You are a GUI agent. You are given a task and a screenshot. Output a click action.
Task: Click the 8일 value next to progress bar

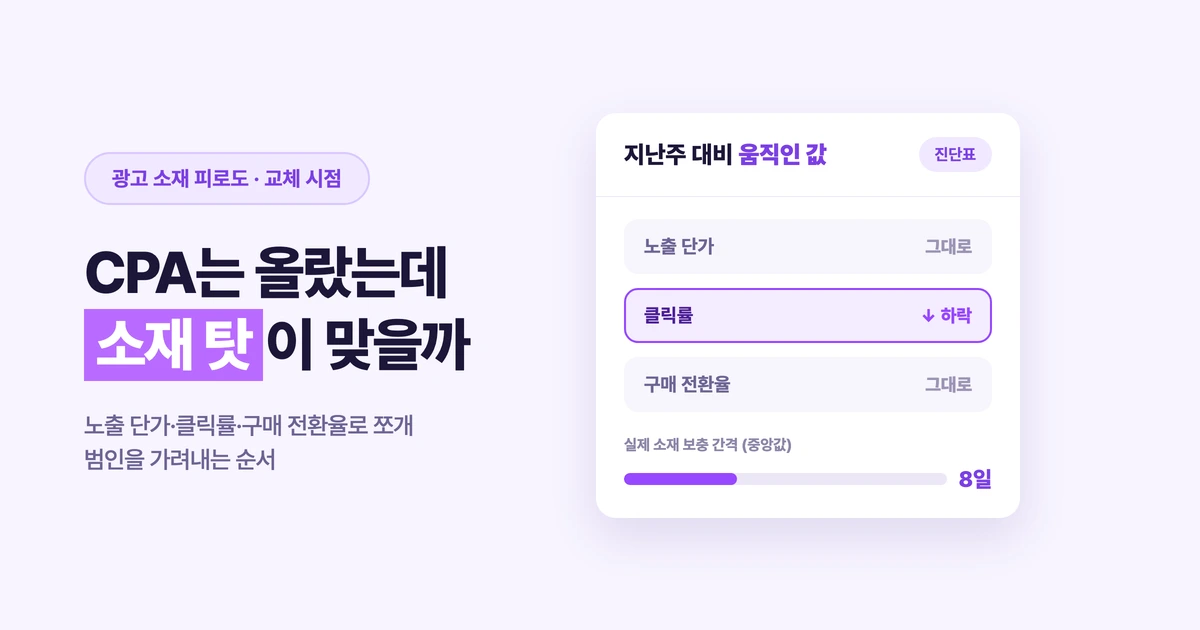[x=975, y=479]
